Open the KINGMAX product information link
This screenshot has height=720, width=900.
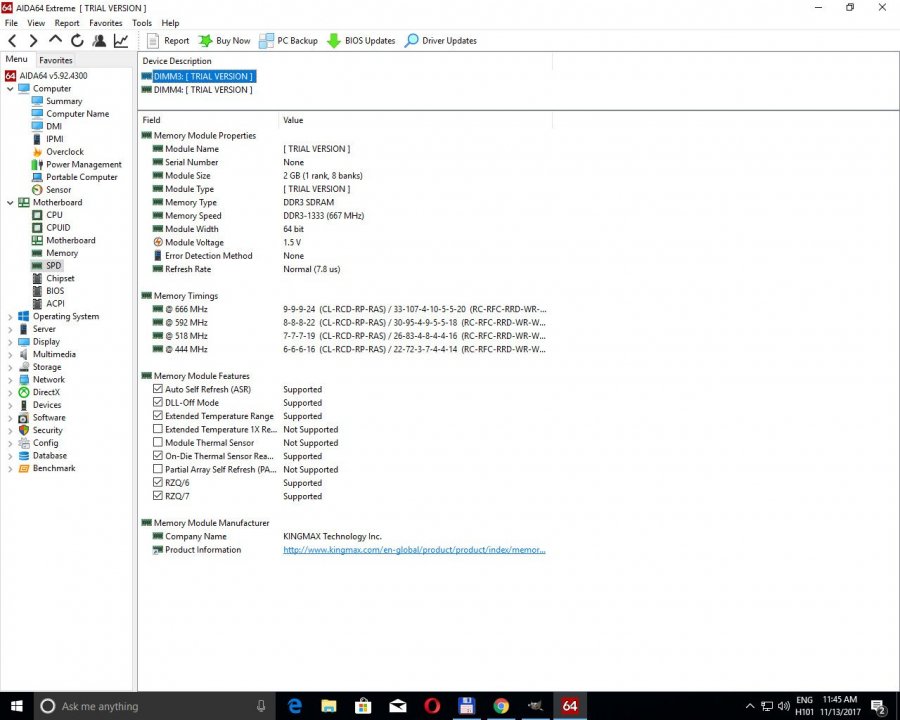(x=414, y=549)
